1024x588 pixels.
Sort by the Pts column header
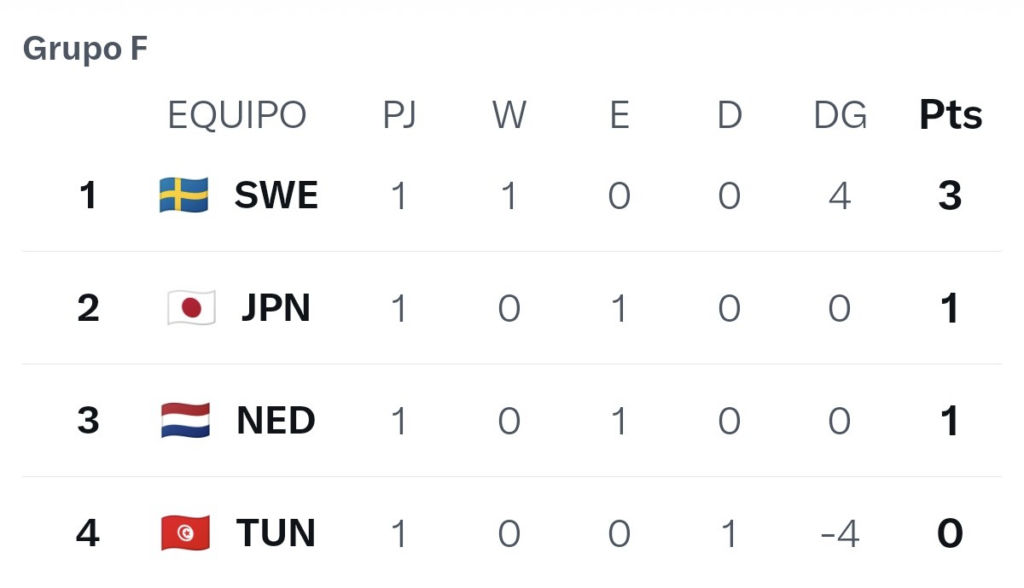pyautogui.click(x=950, y=115)
